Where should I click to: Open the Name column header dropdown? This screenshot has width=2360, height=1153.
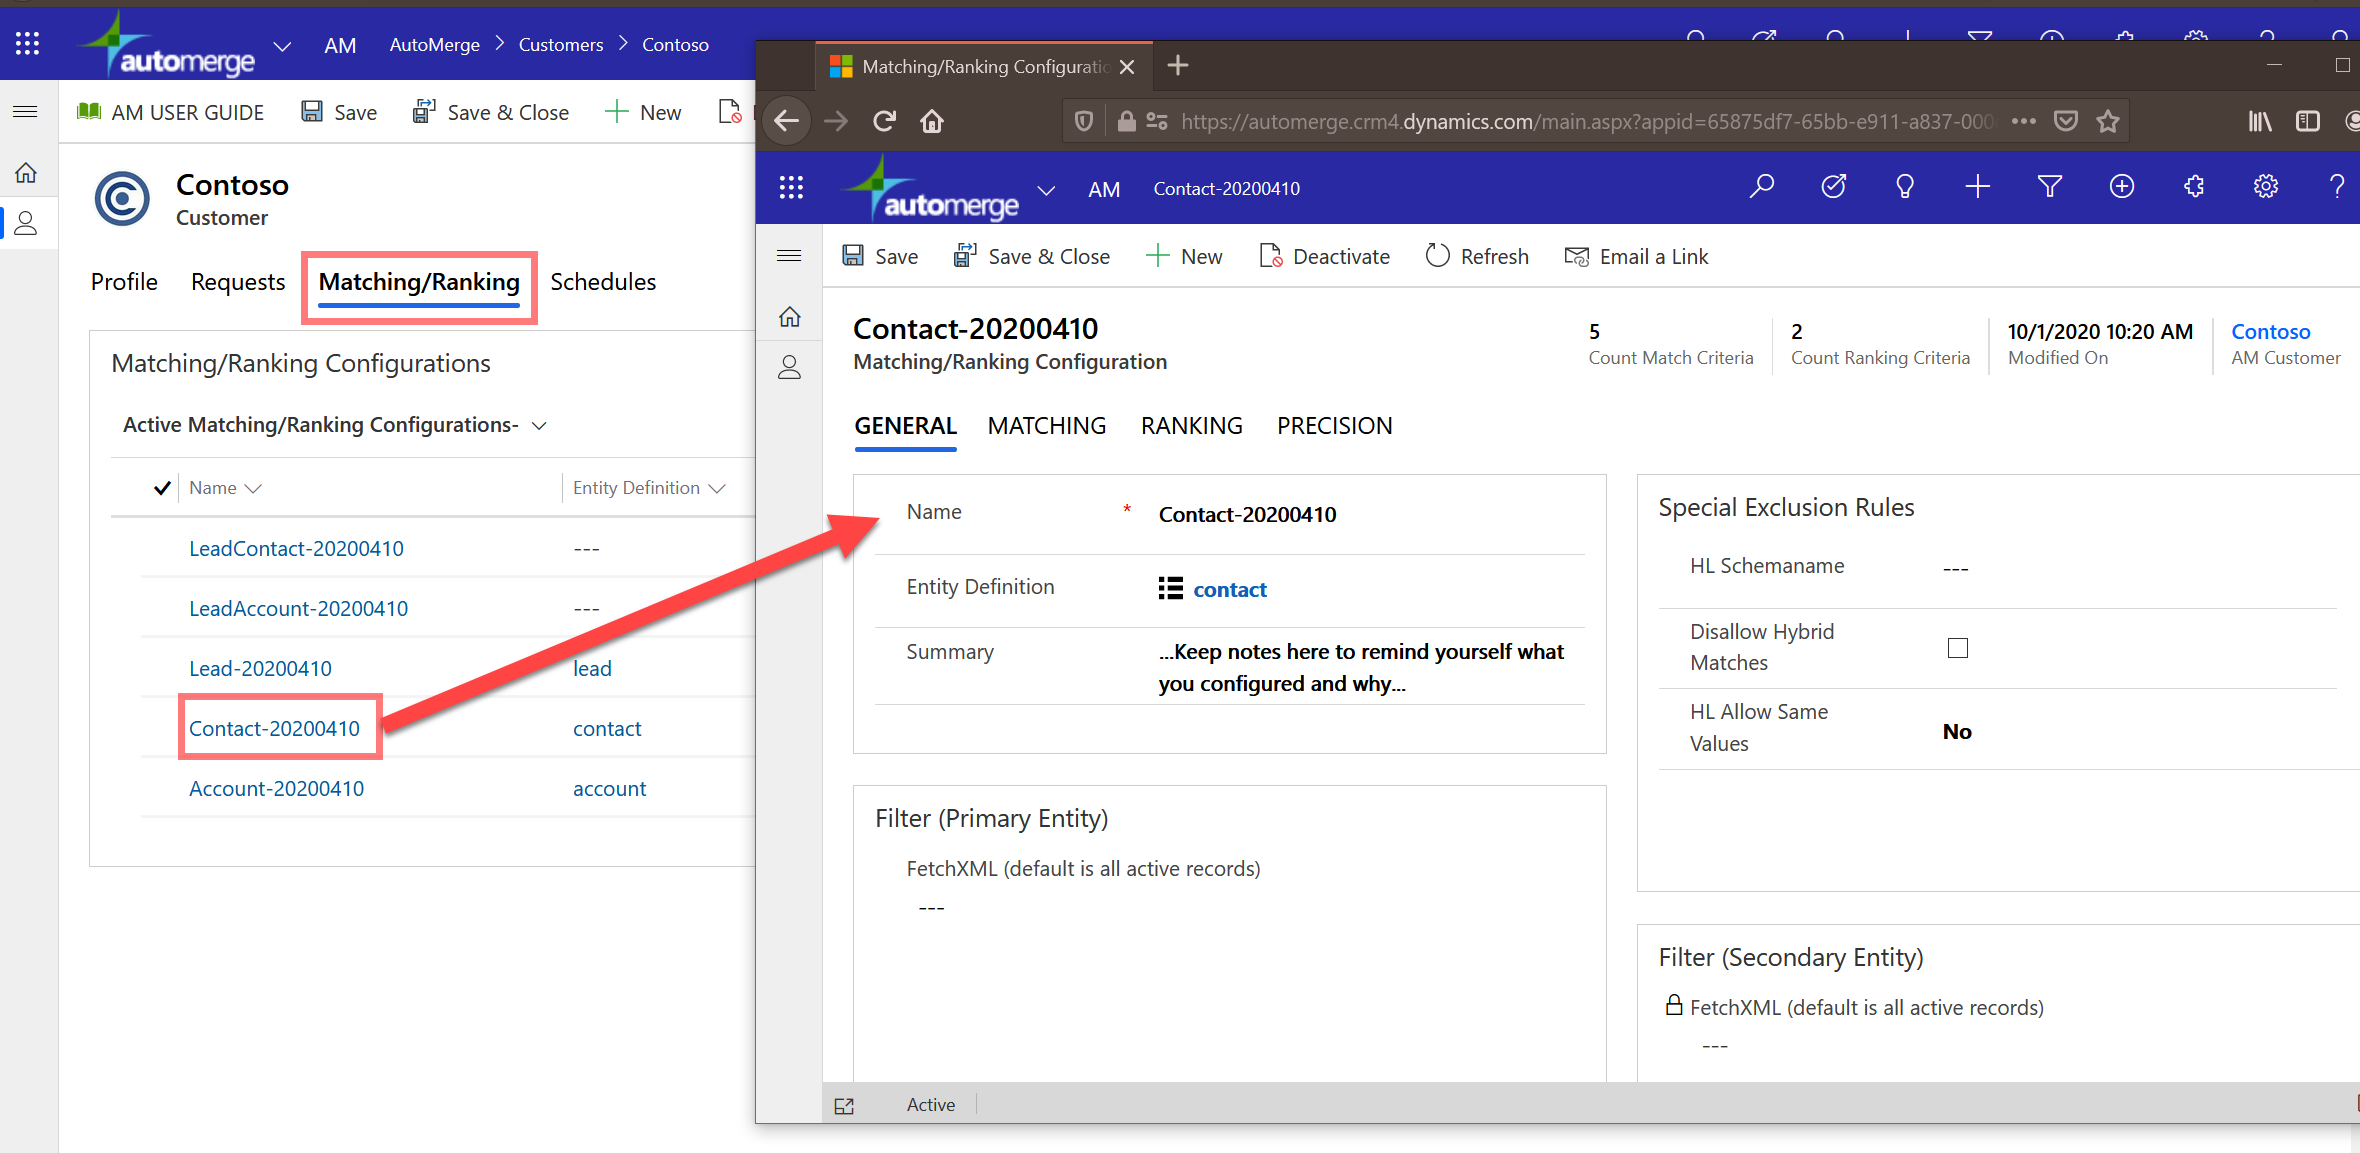225,488
